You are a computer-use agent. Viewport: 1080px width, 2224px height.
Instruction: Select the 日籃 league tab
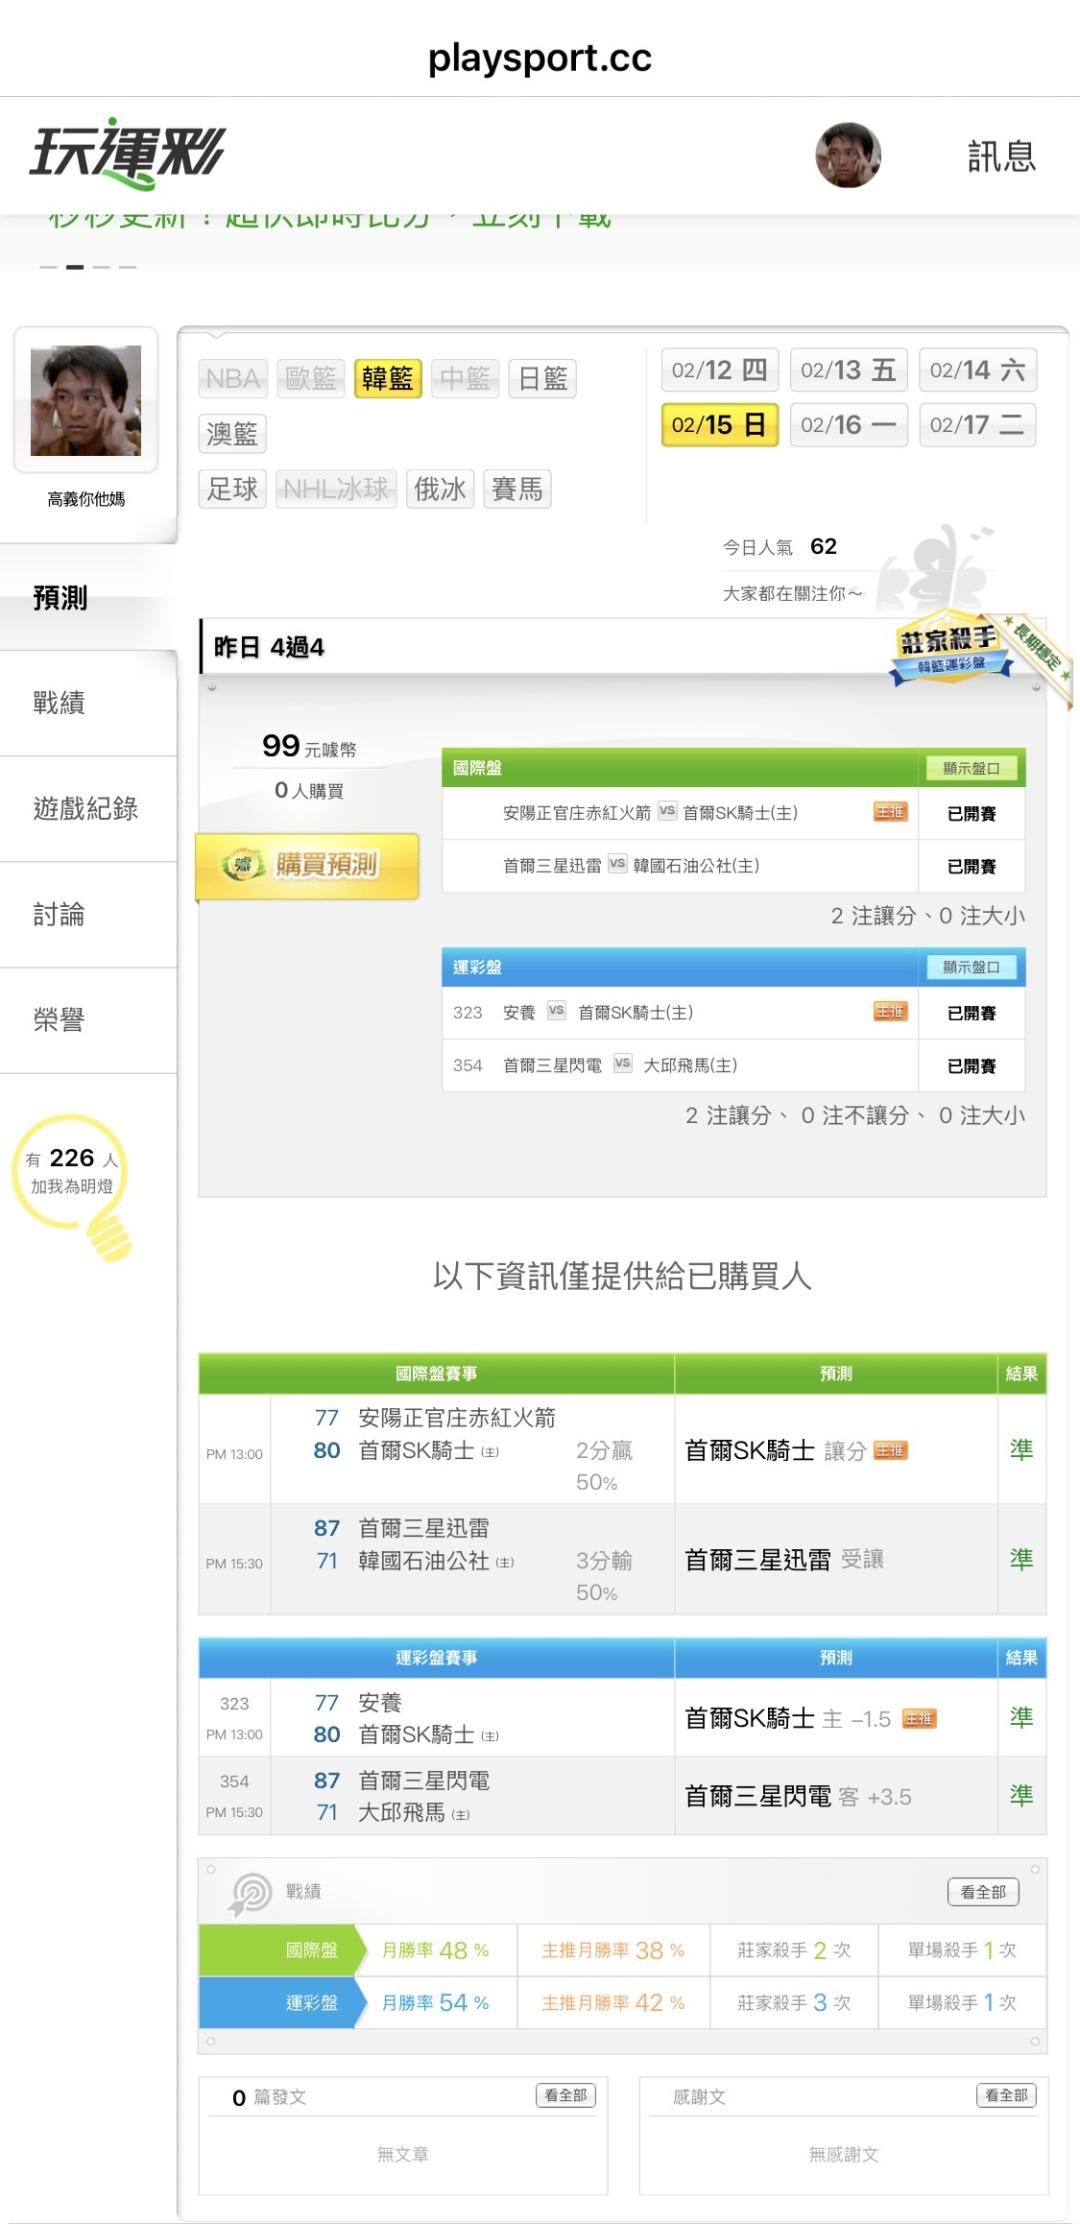coord(542,379)
